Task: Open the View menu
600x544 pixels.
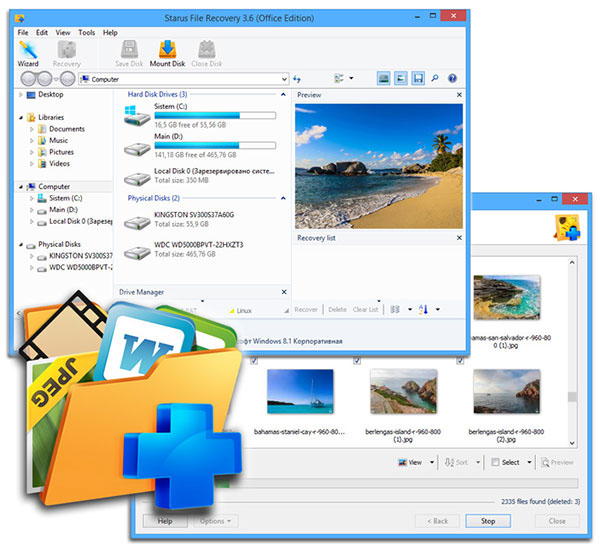Action: 63,33
